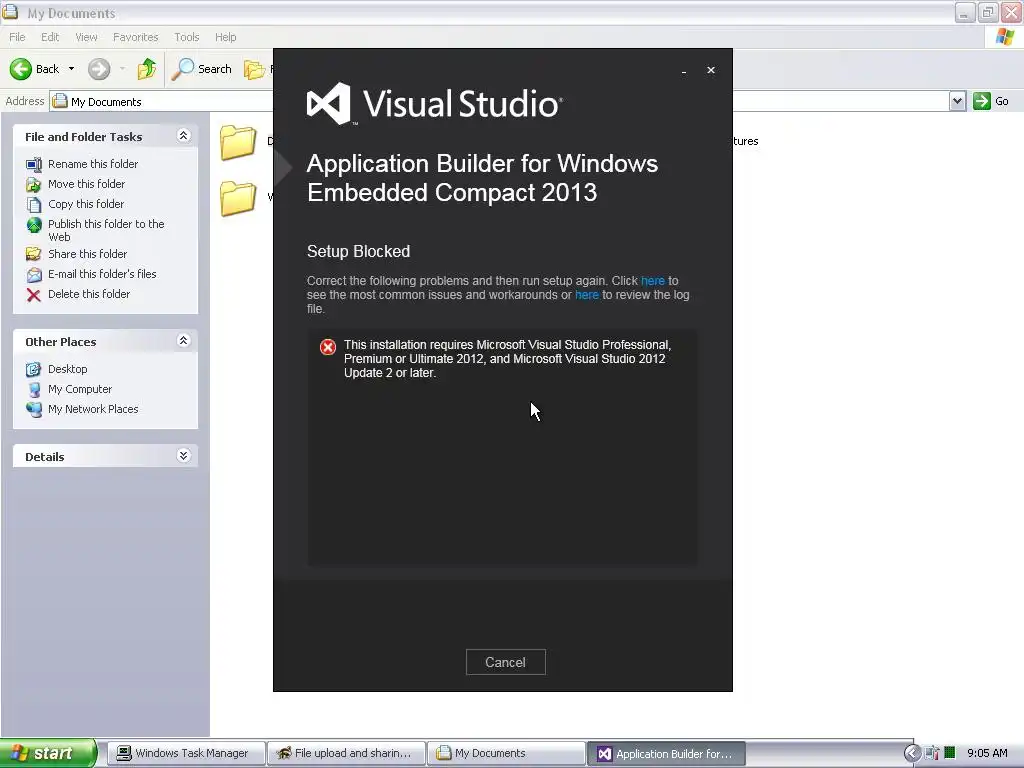Screen dimensions: 1024x768
Task: Click the Windows Start button
Action: (x=48, y=754)
